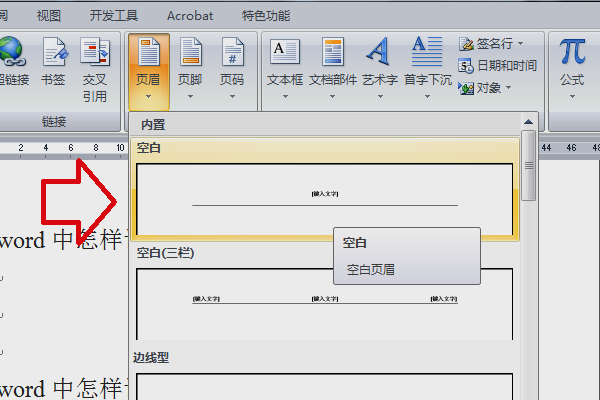Insert a 签名行 signature line
Viewport: 600px width, 400px height.
tap(491, 44)
